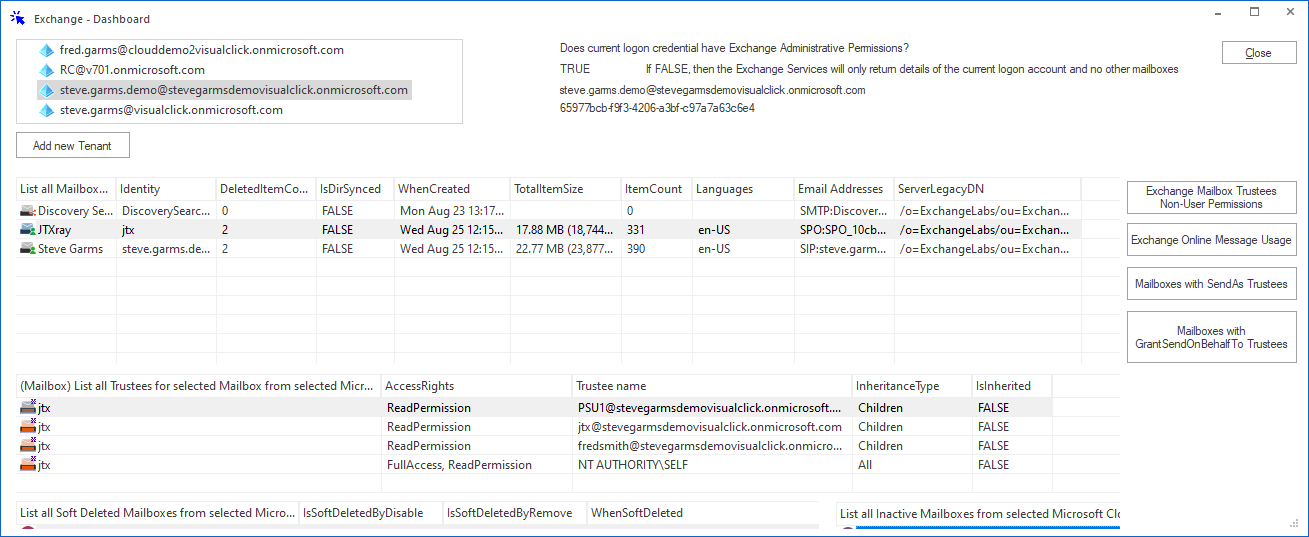Click the IsSoftDeletedByDisable column header

coord(370,513)
